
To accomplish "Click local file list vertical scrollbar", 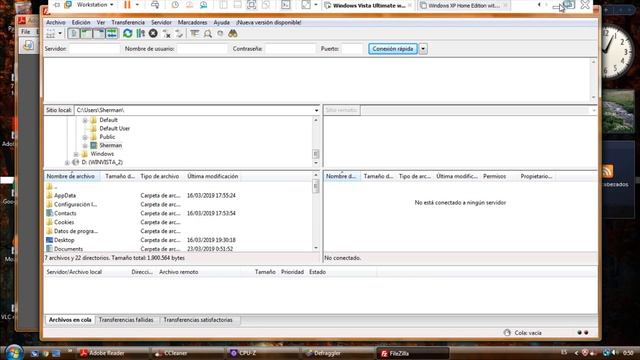I will tap(316, 211).
